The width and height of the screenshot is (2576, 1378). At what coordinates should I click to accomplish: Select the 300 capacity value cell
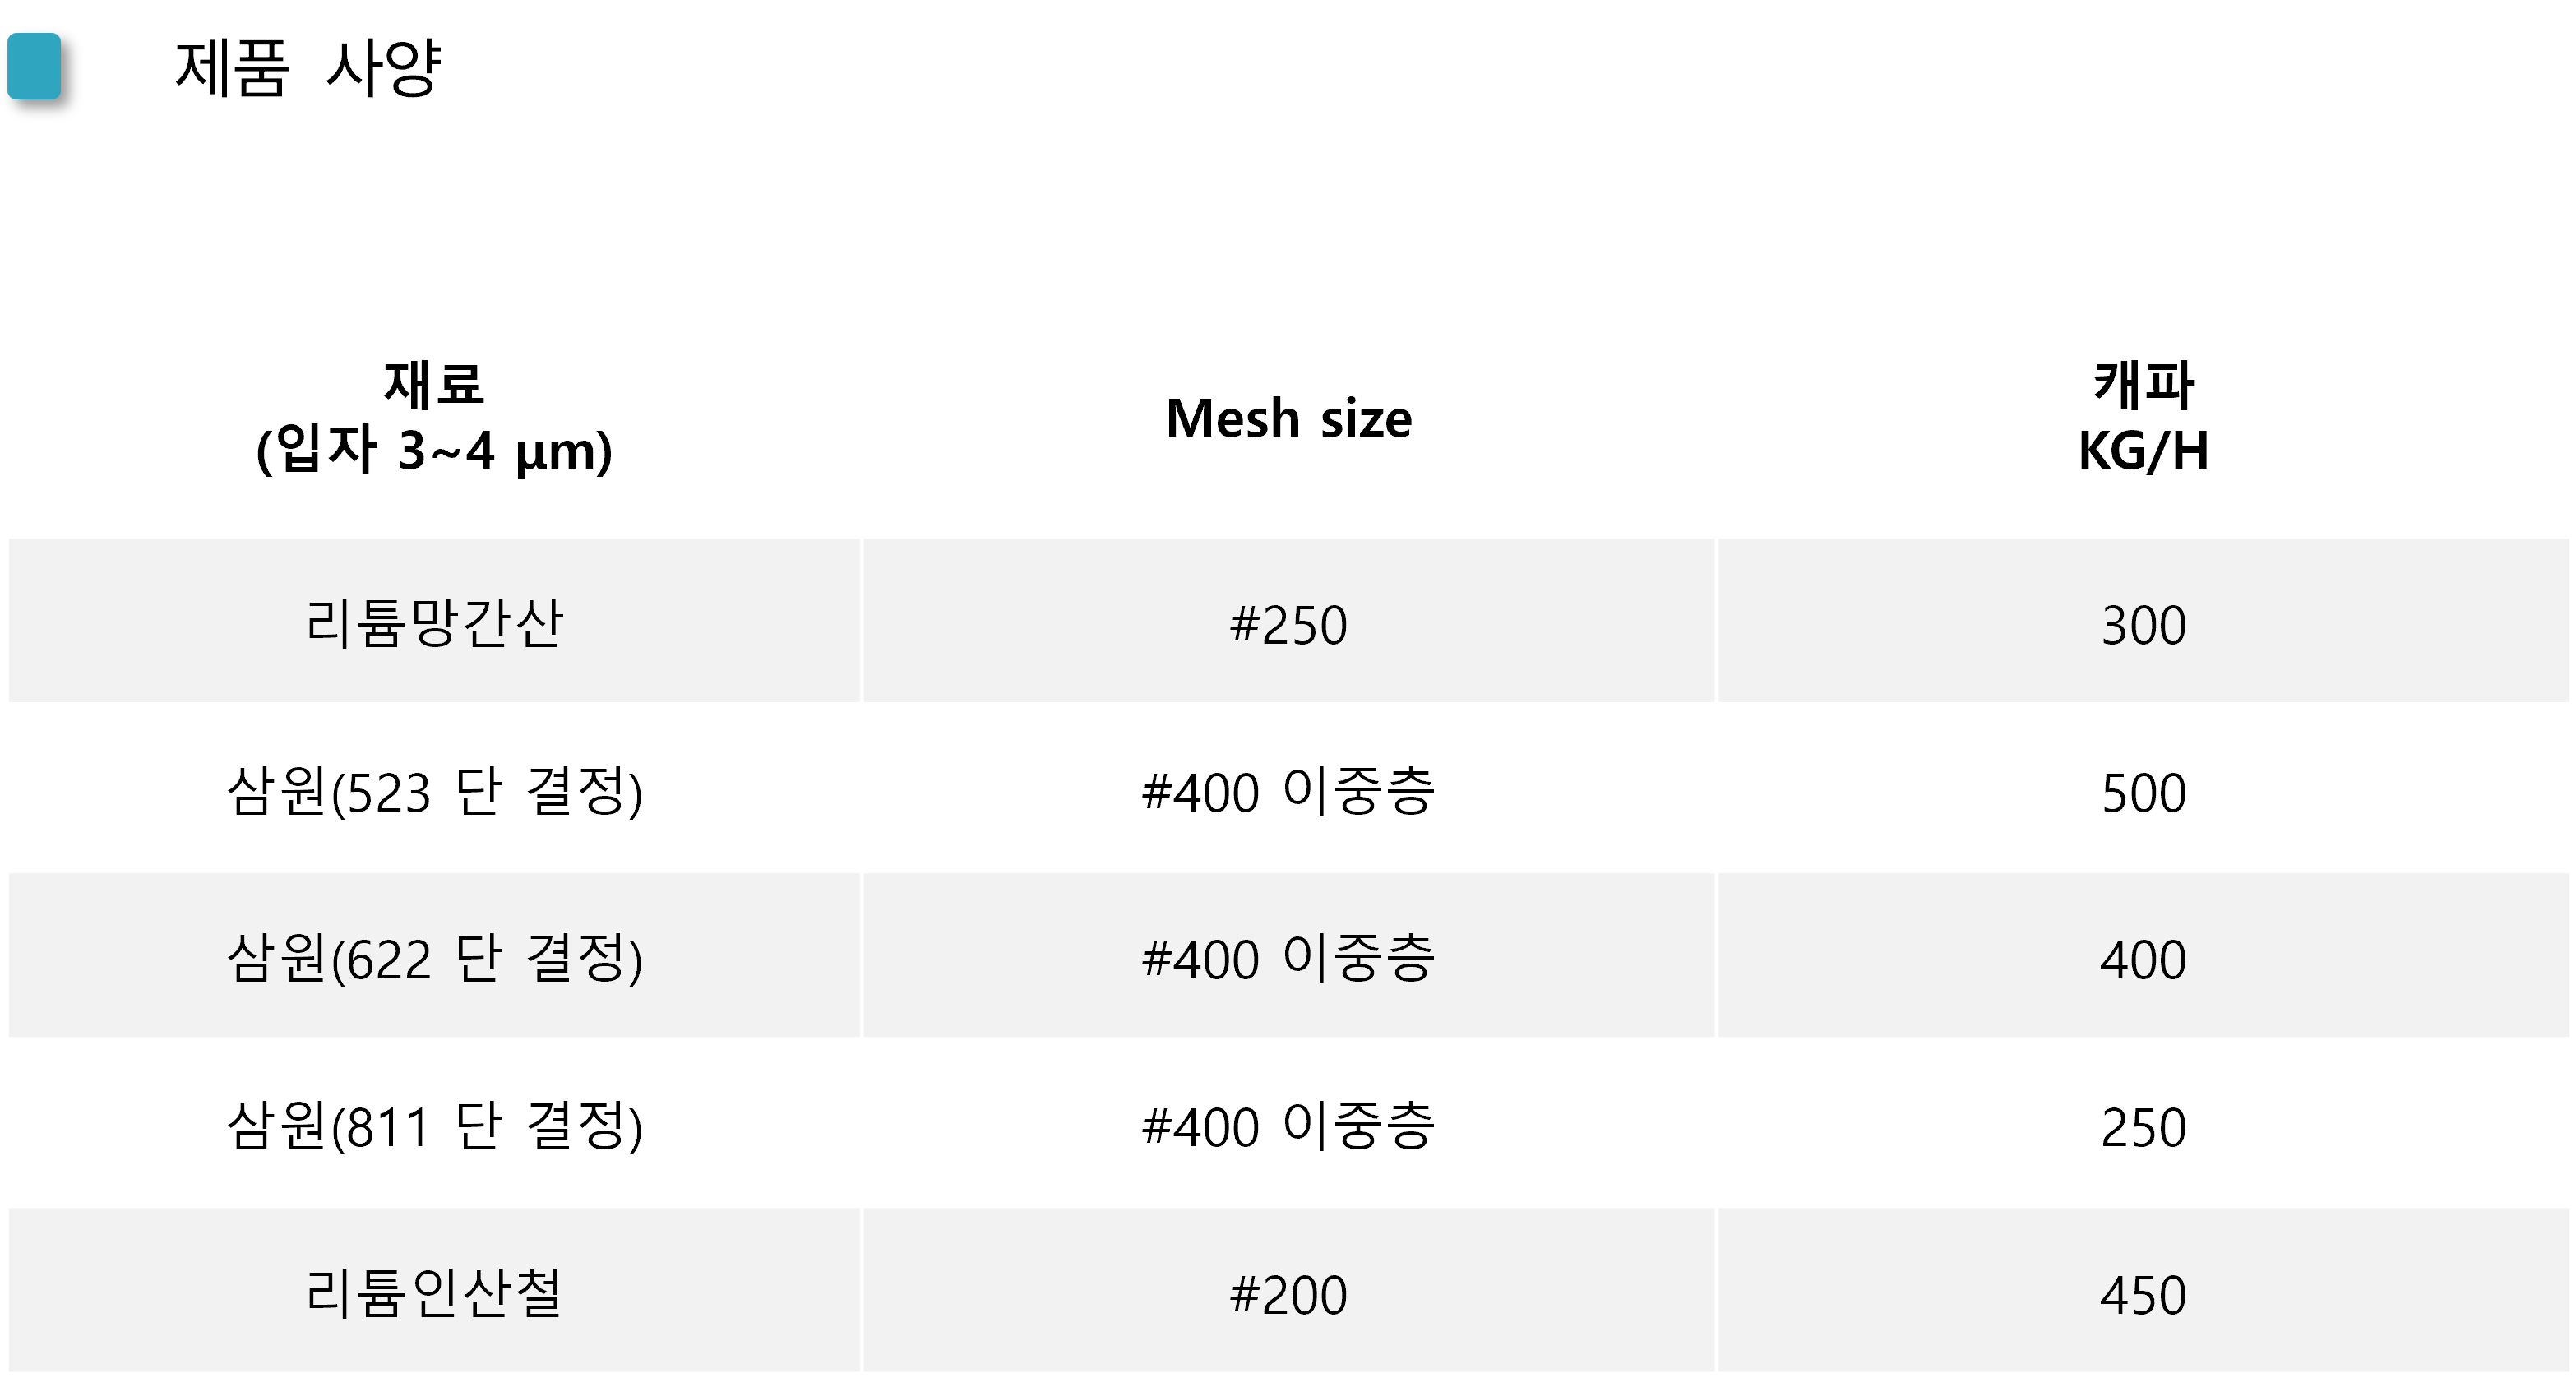click(2143, 625)
